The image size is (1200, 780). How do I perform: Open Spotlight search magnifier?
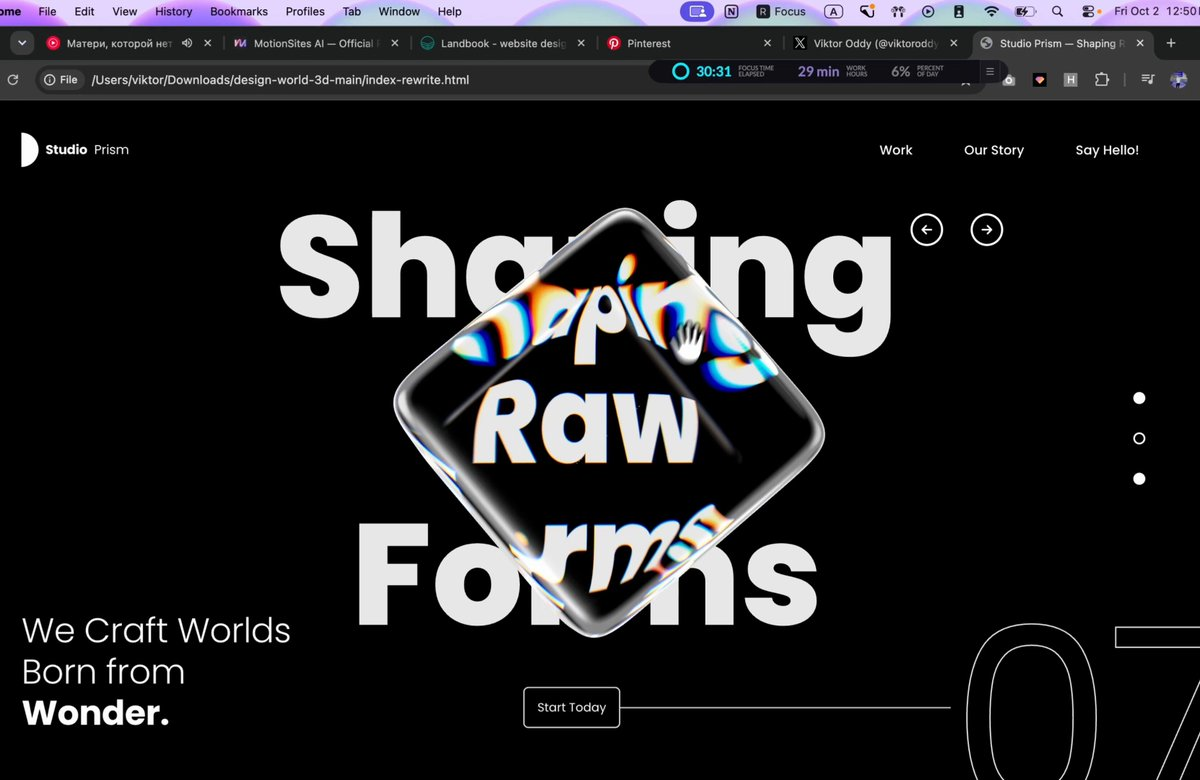(x=1057, y=11)
